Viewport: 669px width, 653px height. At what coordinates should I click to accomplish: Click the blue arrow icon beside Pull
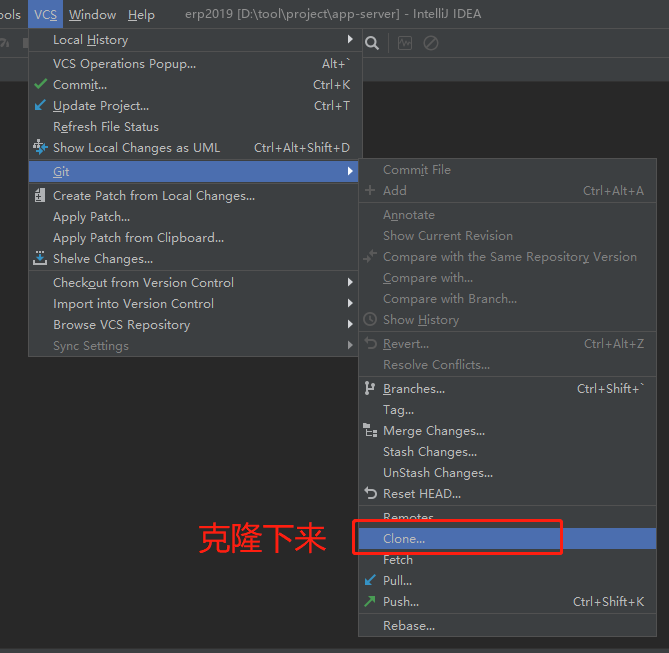coord(370,580)
